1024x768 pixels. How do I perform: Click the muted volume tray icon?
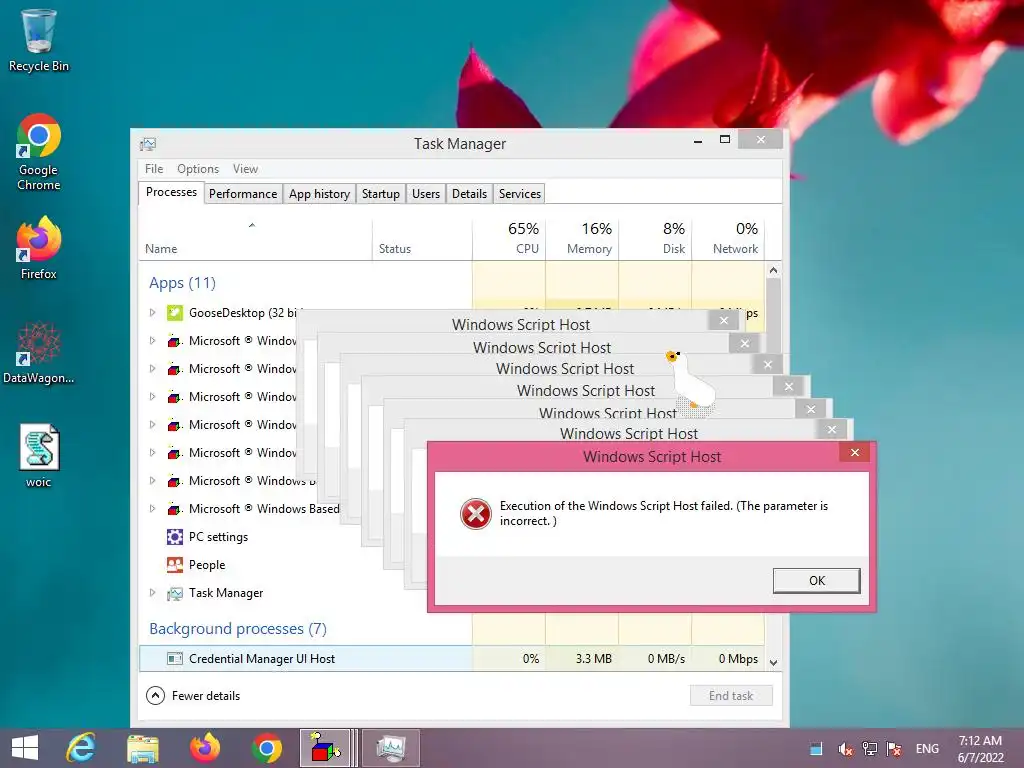click(845, 748)
